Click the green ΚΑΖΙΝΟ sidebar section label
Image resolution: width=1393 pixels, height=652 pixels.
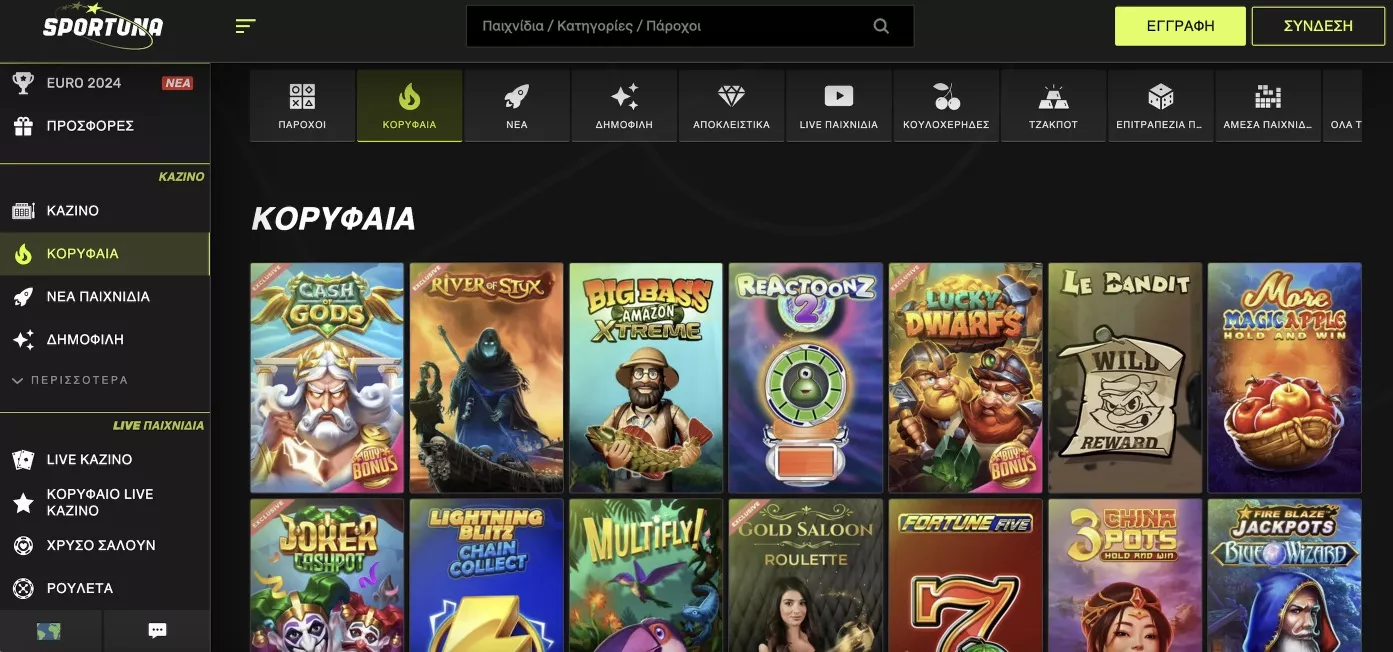tap(181, 177)
